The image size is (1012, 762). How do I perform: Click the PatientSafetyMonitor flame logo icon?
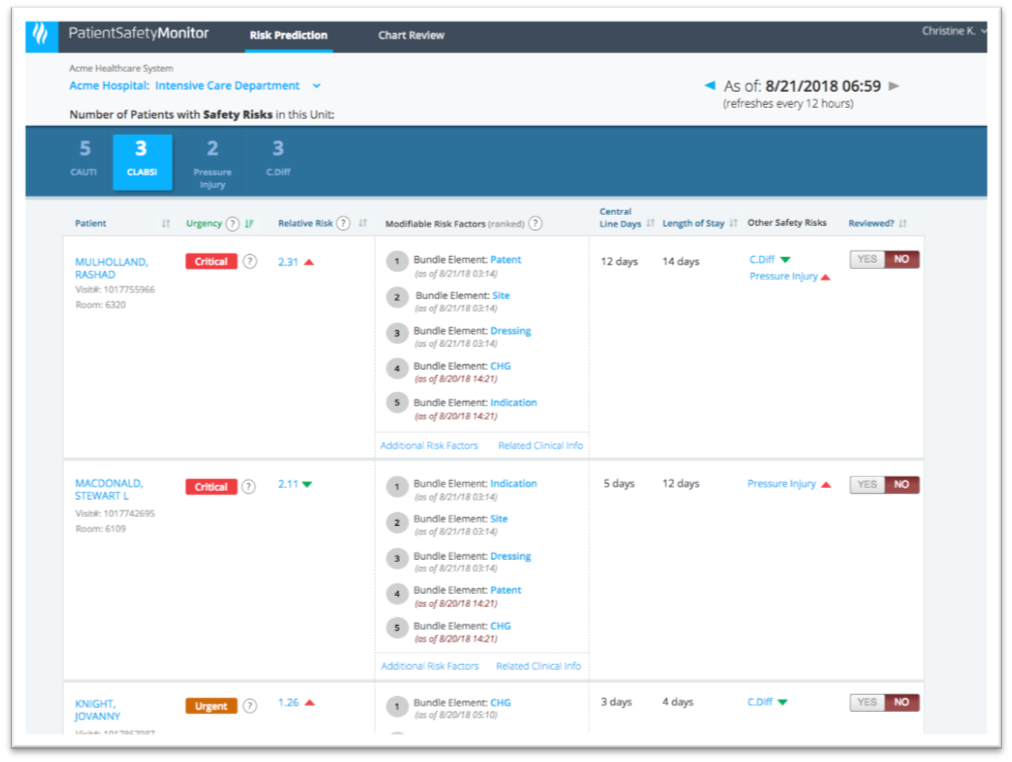click(x=39, y=34)
